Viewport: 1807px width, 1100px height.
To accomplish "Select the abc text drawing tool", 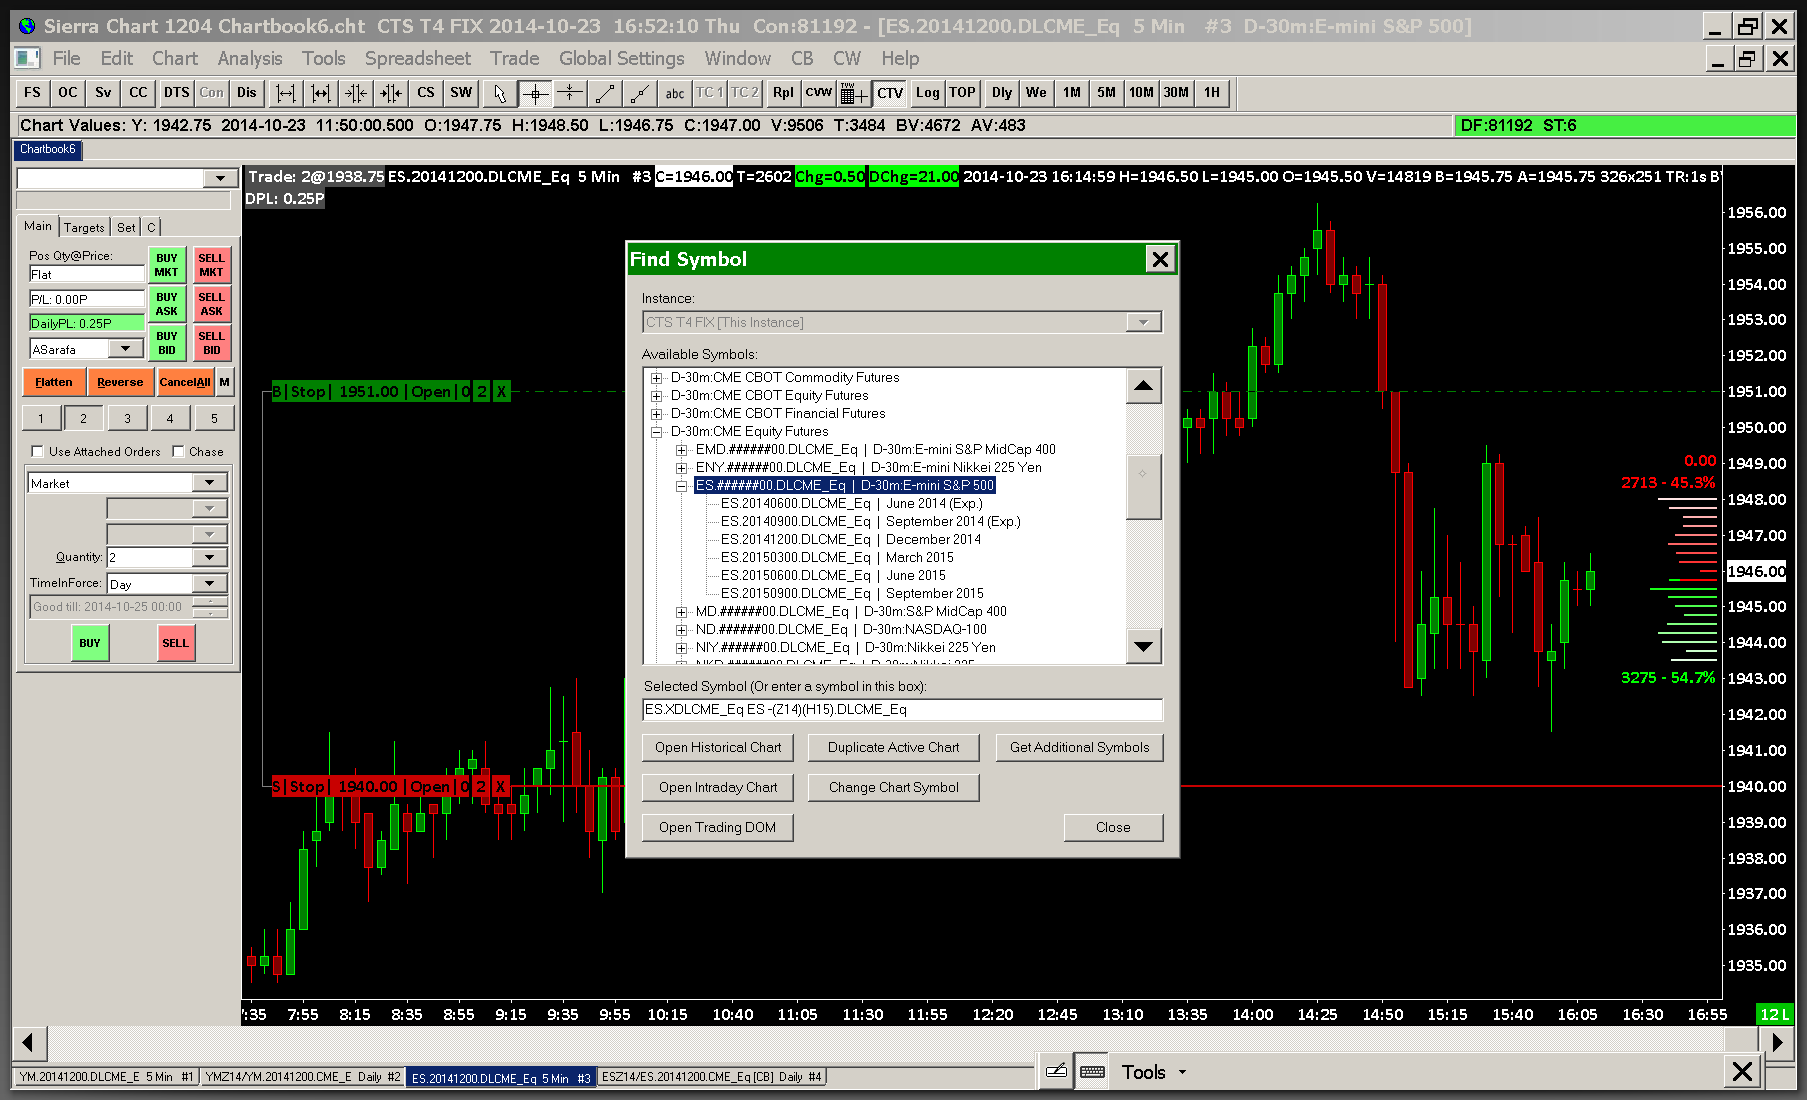I will point(675,93).
